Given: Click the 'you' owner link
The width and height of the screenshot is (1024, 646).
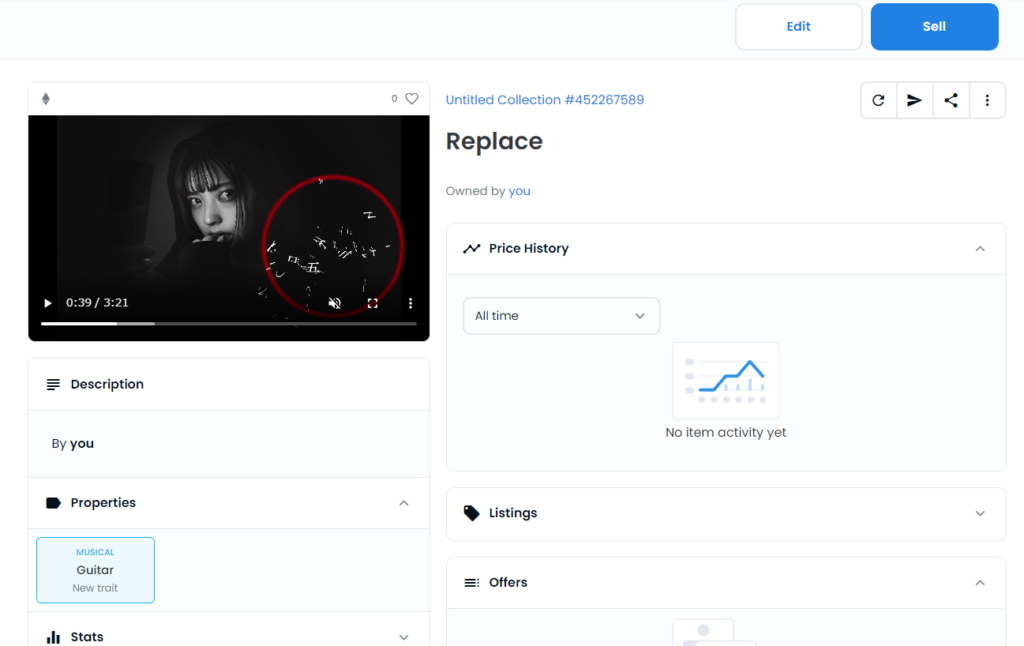Looking at the screenshot, I should click(519, 191).
